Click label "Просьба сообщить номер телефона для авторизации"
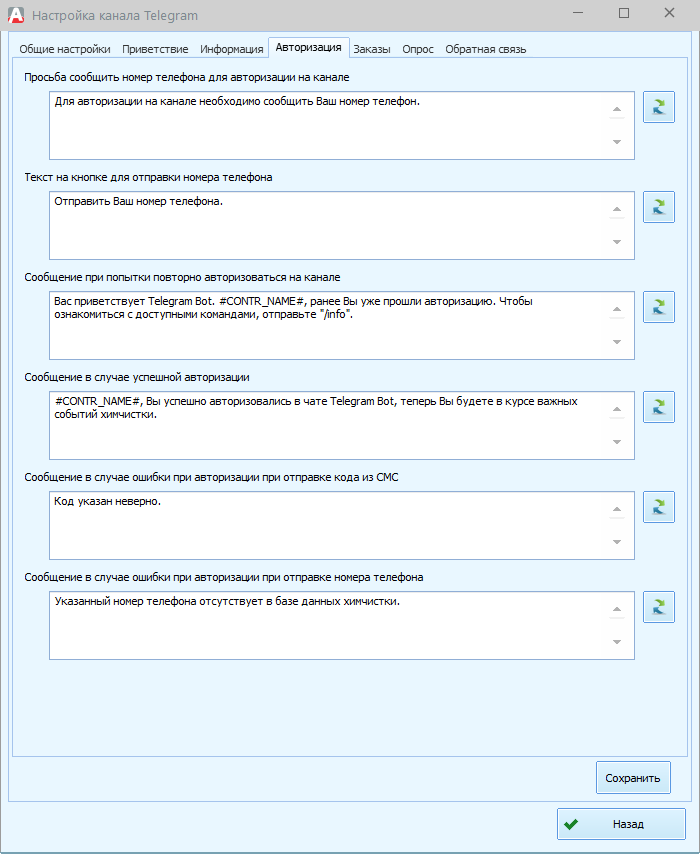 (187, 77)
